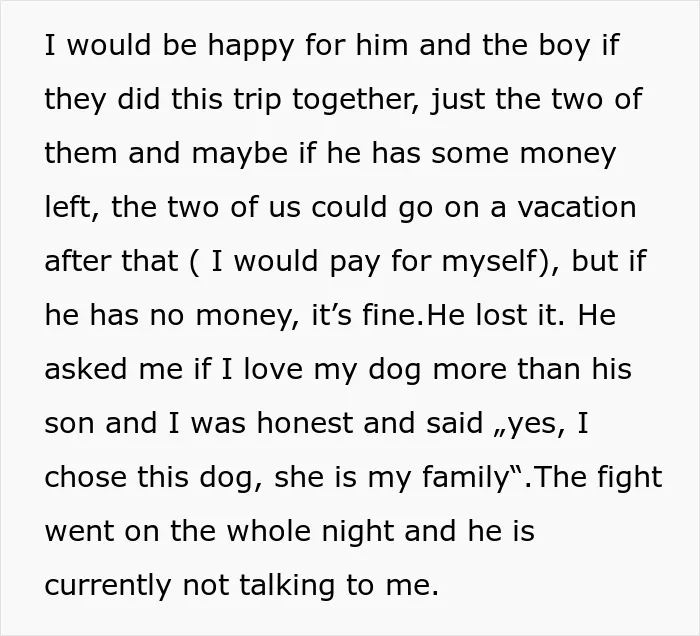Click the word "trip" in second line
The image size is (700, 636).
(258, 100)
